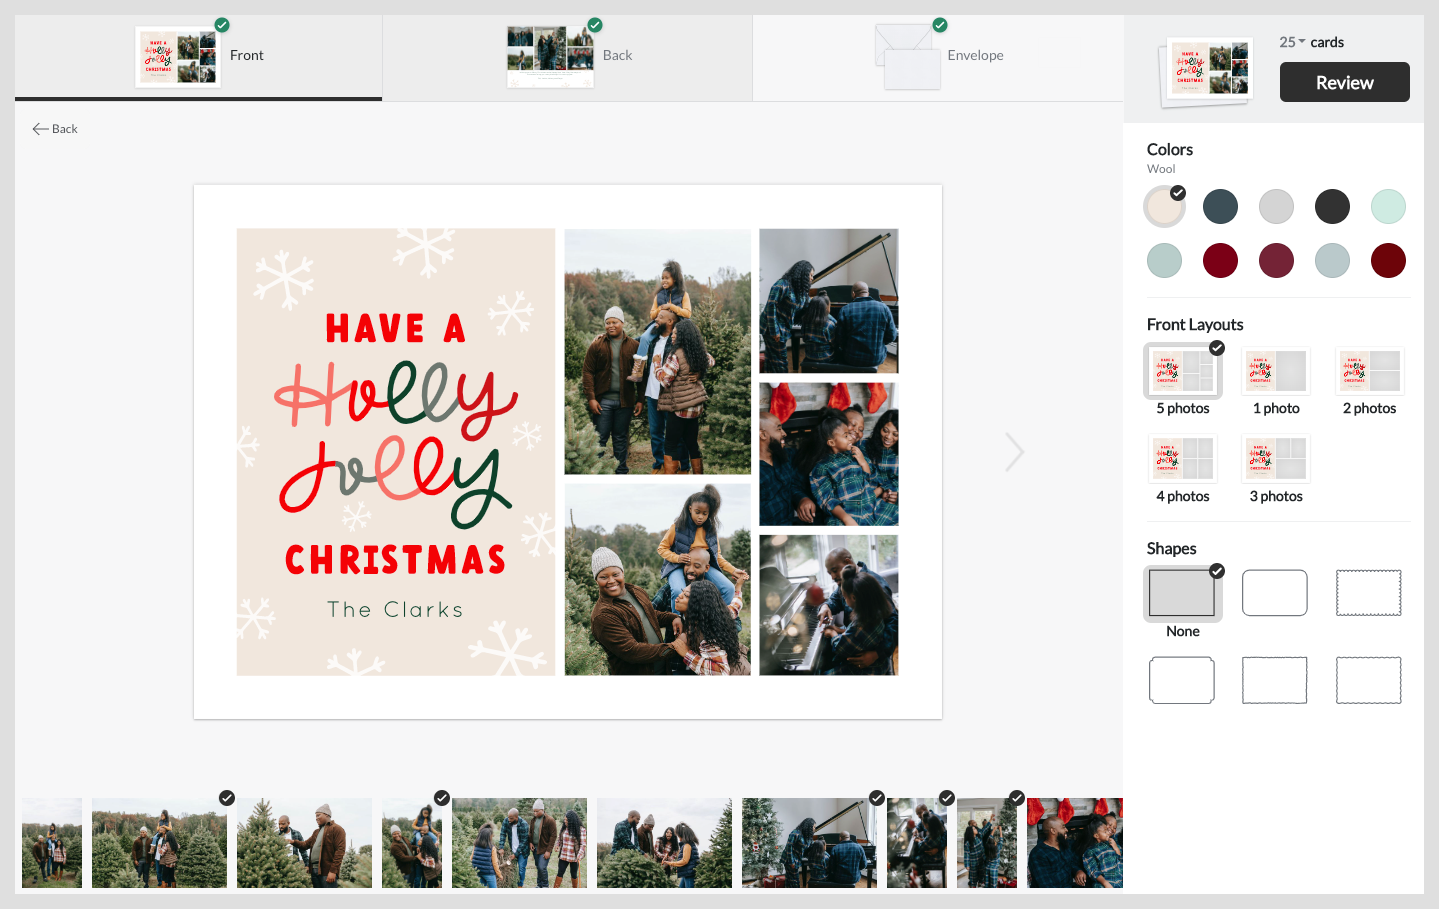Apply the 4 photos layout

pyautogui.click(x=1182, y=457)
